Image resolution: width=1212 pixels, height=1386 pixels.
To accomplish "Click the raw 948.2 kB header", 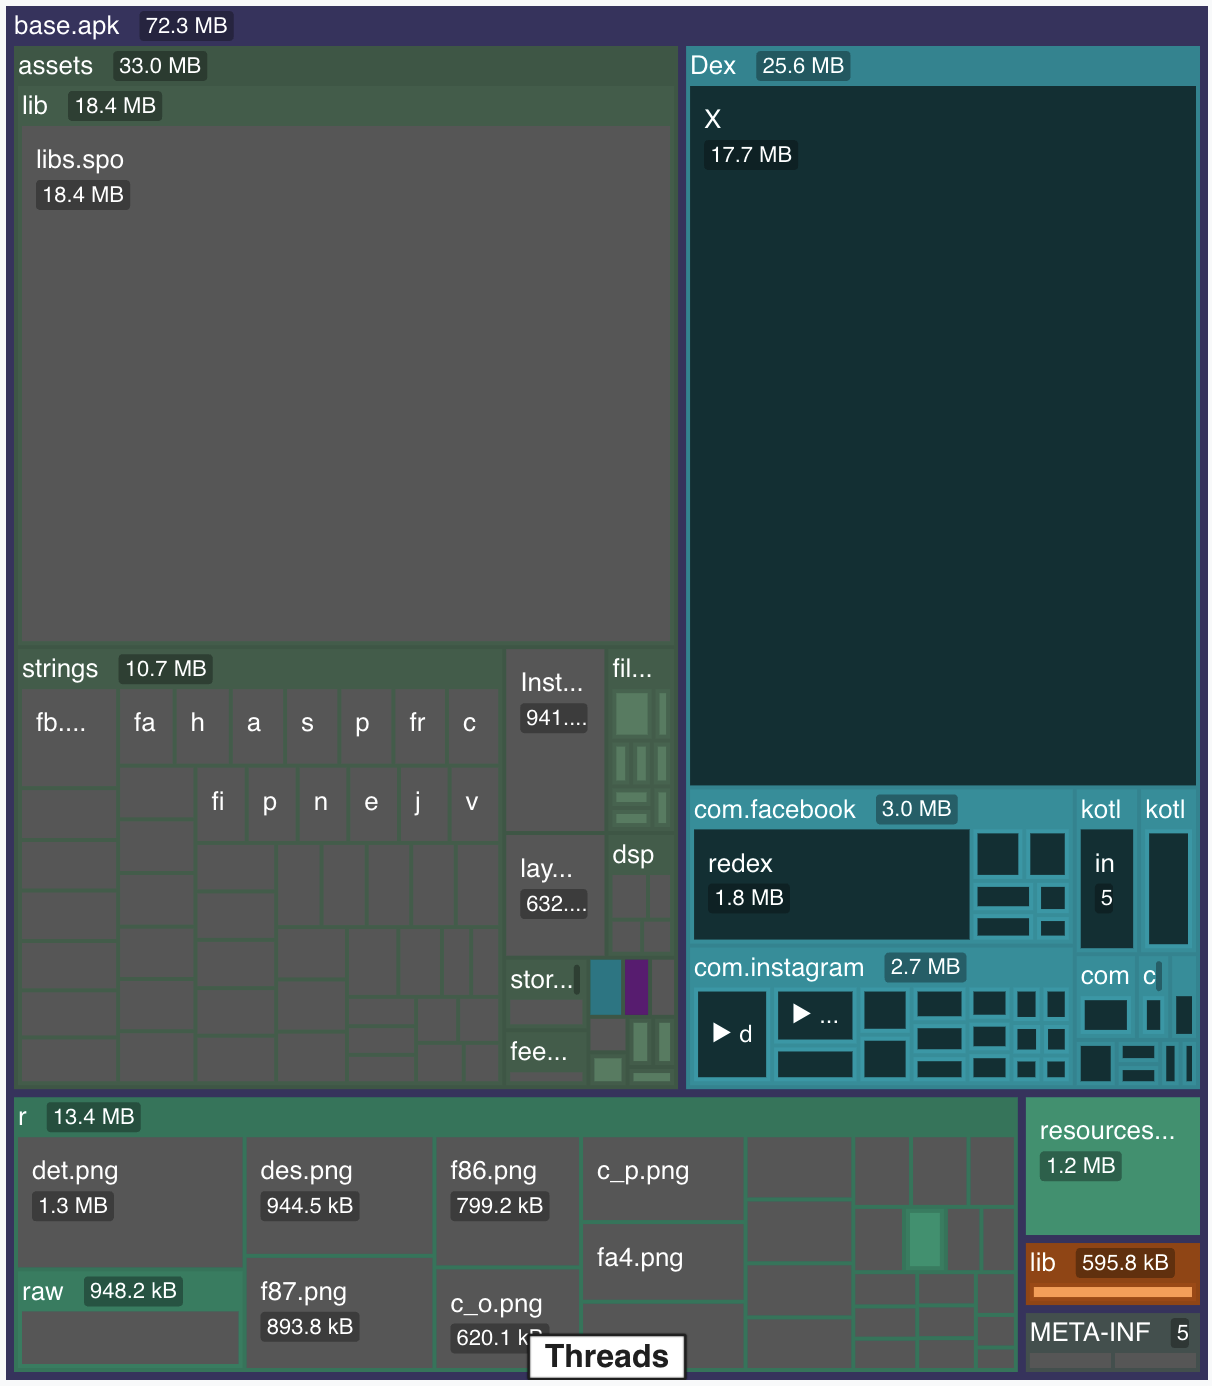I will [130, 1291].
